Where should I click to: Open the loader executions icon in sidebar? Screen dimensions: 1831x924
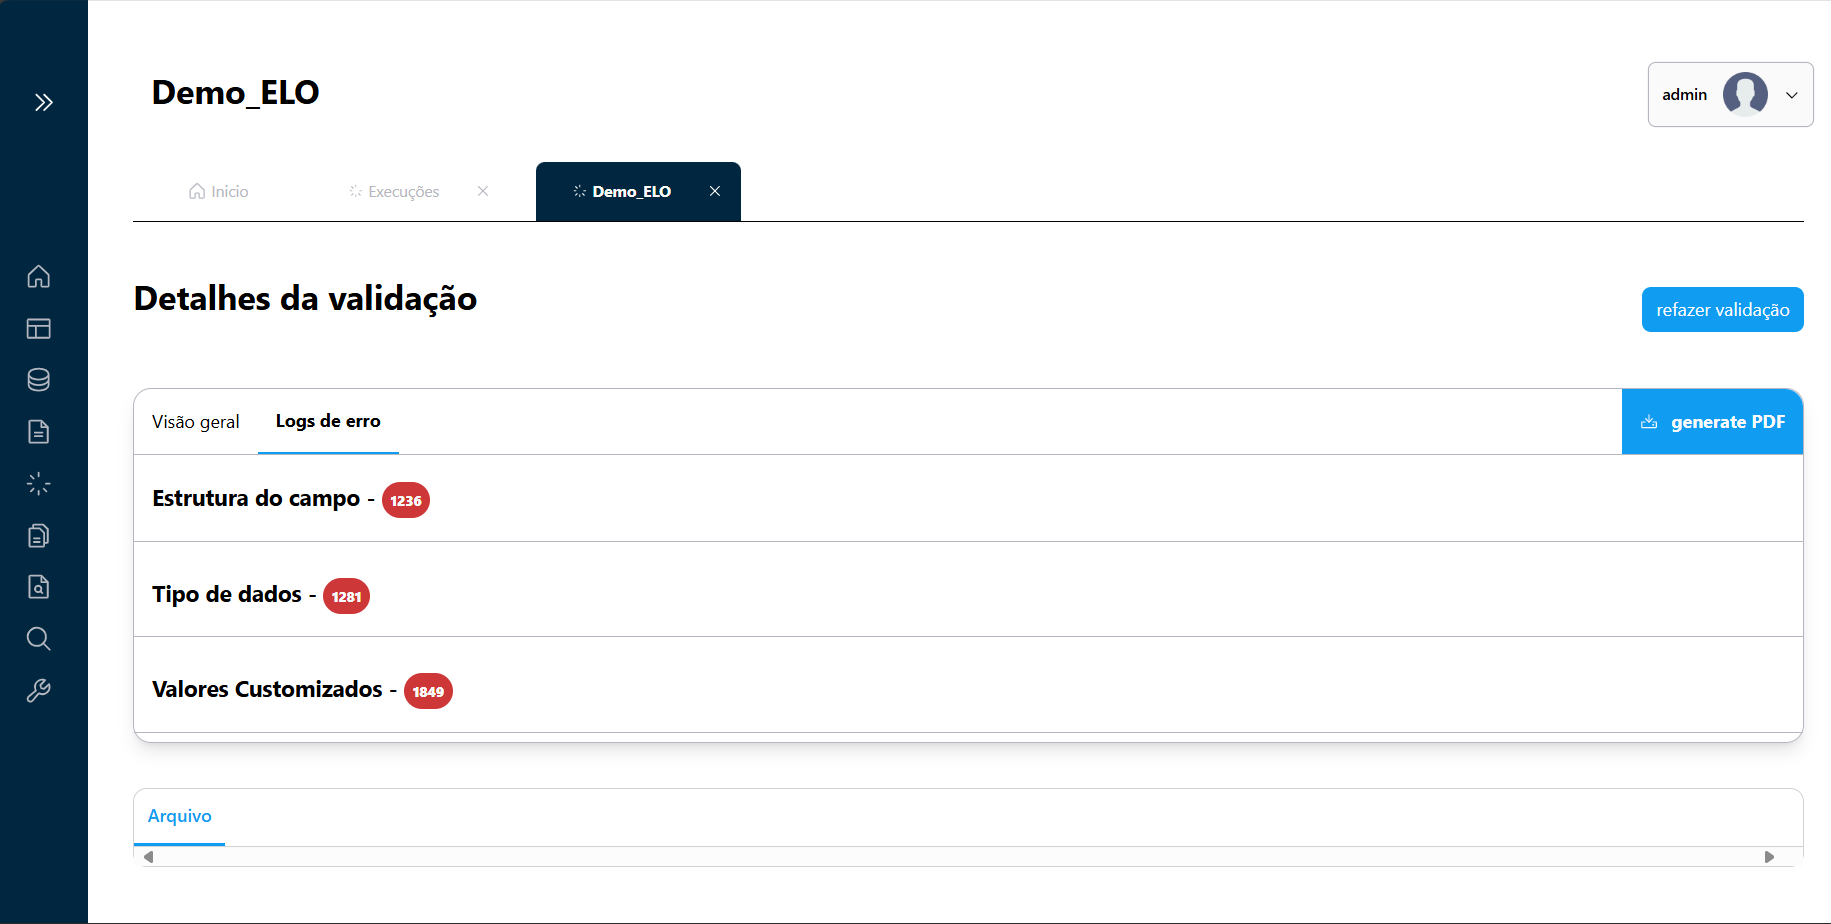[39, 484]
